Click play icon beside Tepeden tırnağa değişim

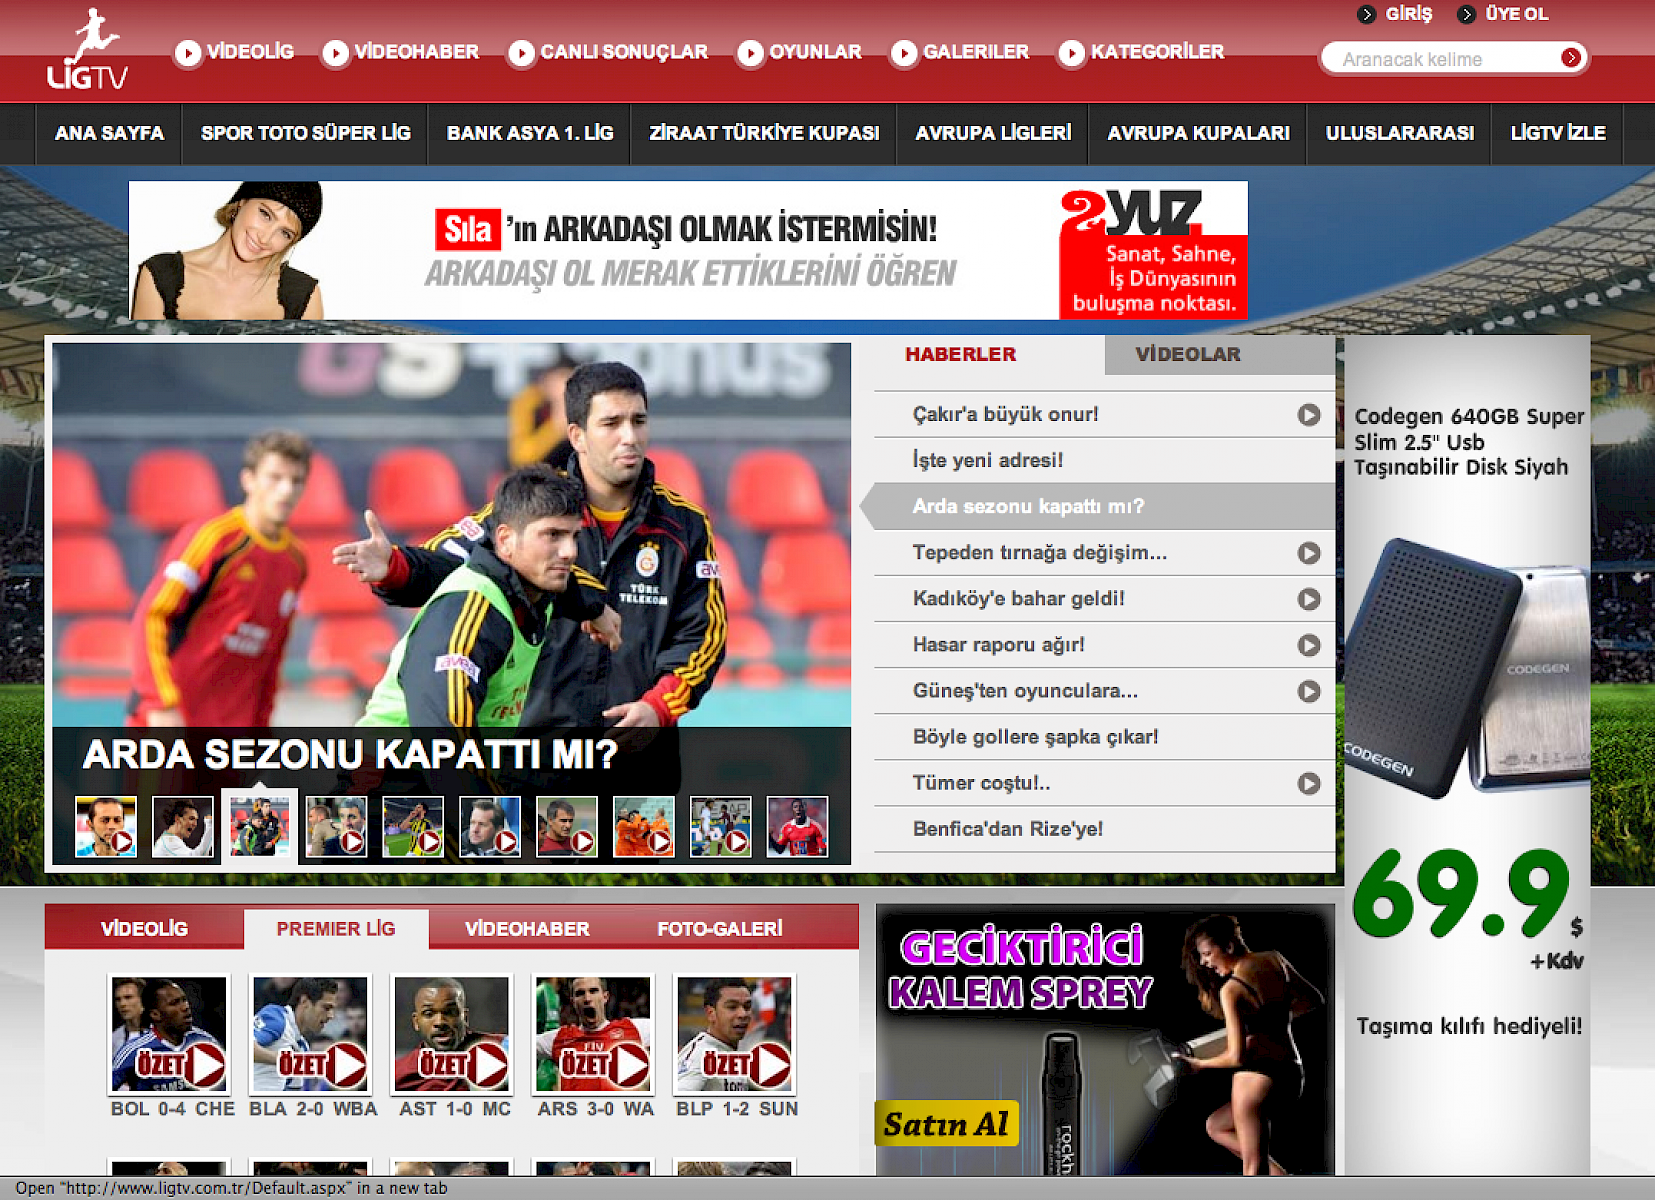pos(1308,553)
